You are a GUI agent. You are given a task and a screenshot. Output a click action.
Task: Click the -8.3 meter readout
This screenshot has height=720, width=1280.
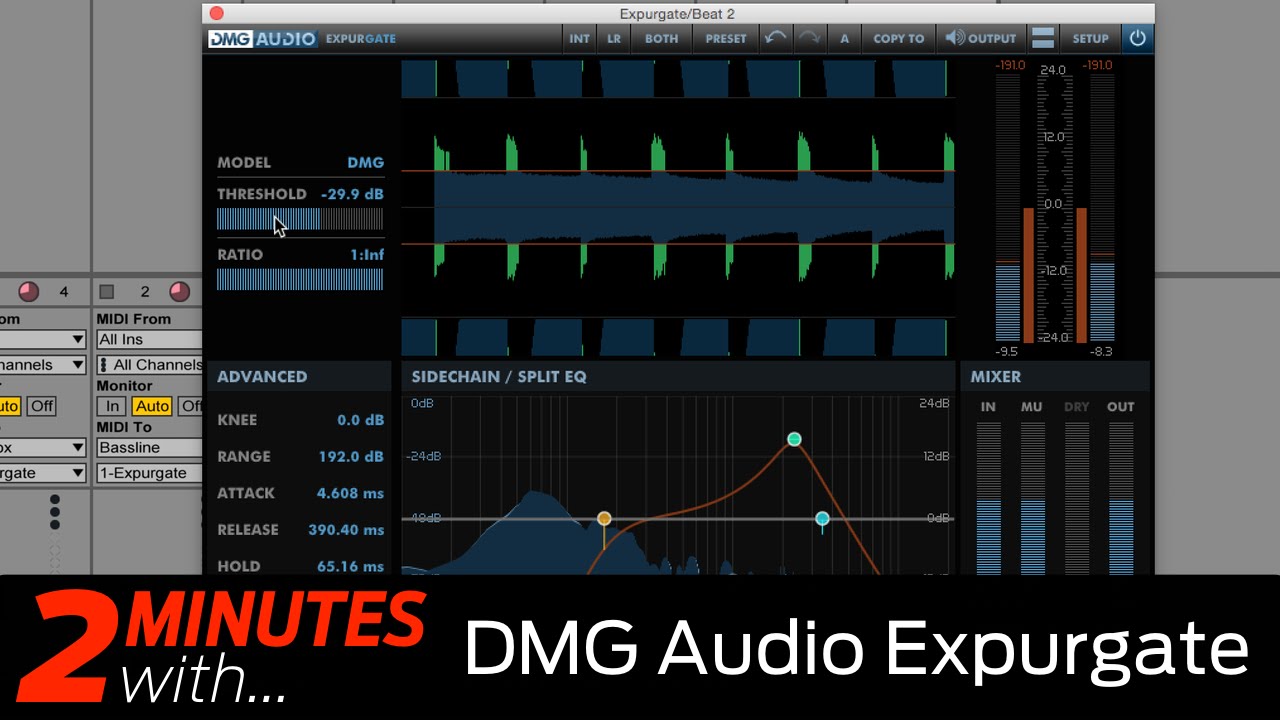[1100, 352]
